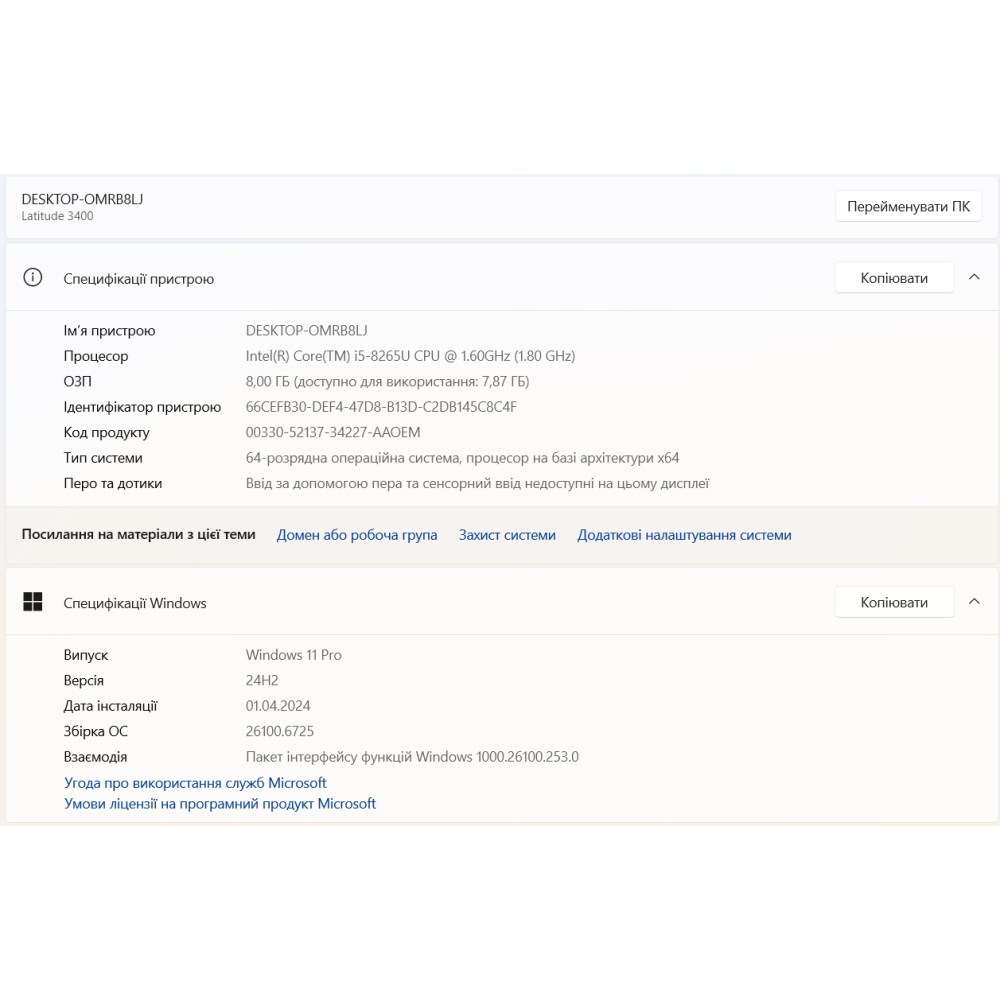This screenshot has height=1000, width=1000.
Task: Open Умови ліцензії на програмний продукт link
Action: [x=220, y=803]
